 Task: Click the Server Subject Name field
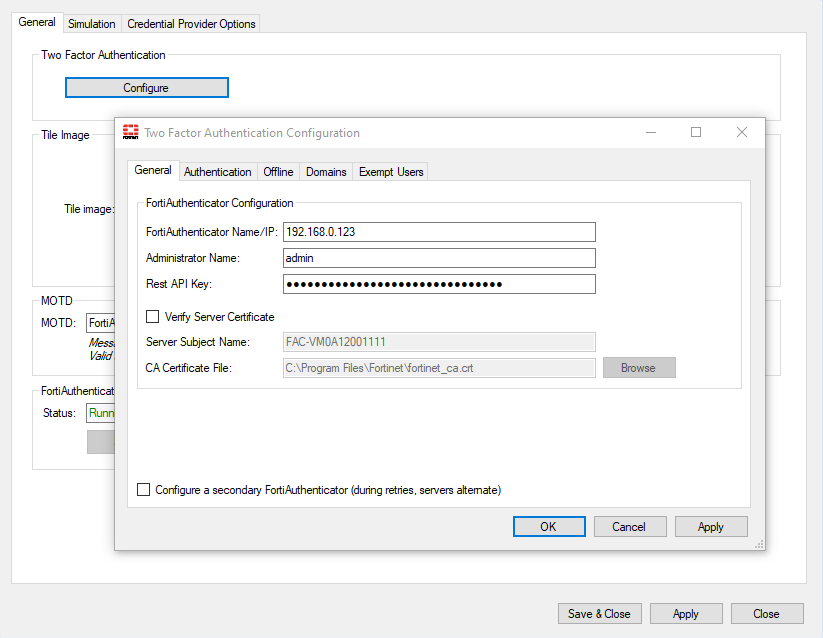point(439,342)
